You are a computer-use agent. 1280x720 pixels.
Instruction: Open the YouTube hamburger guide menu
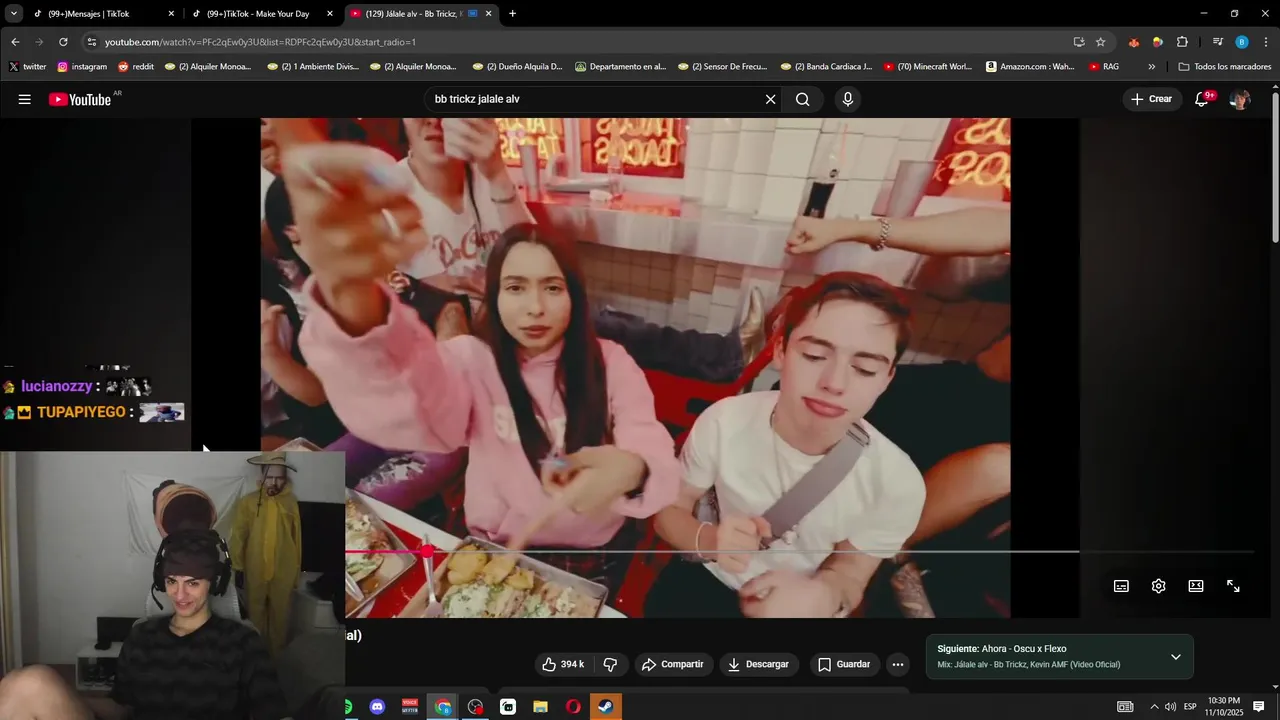25,99
